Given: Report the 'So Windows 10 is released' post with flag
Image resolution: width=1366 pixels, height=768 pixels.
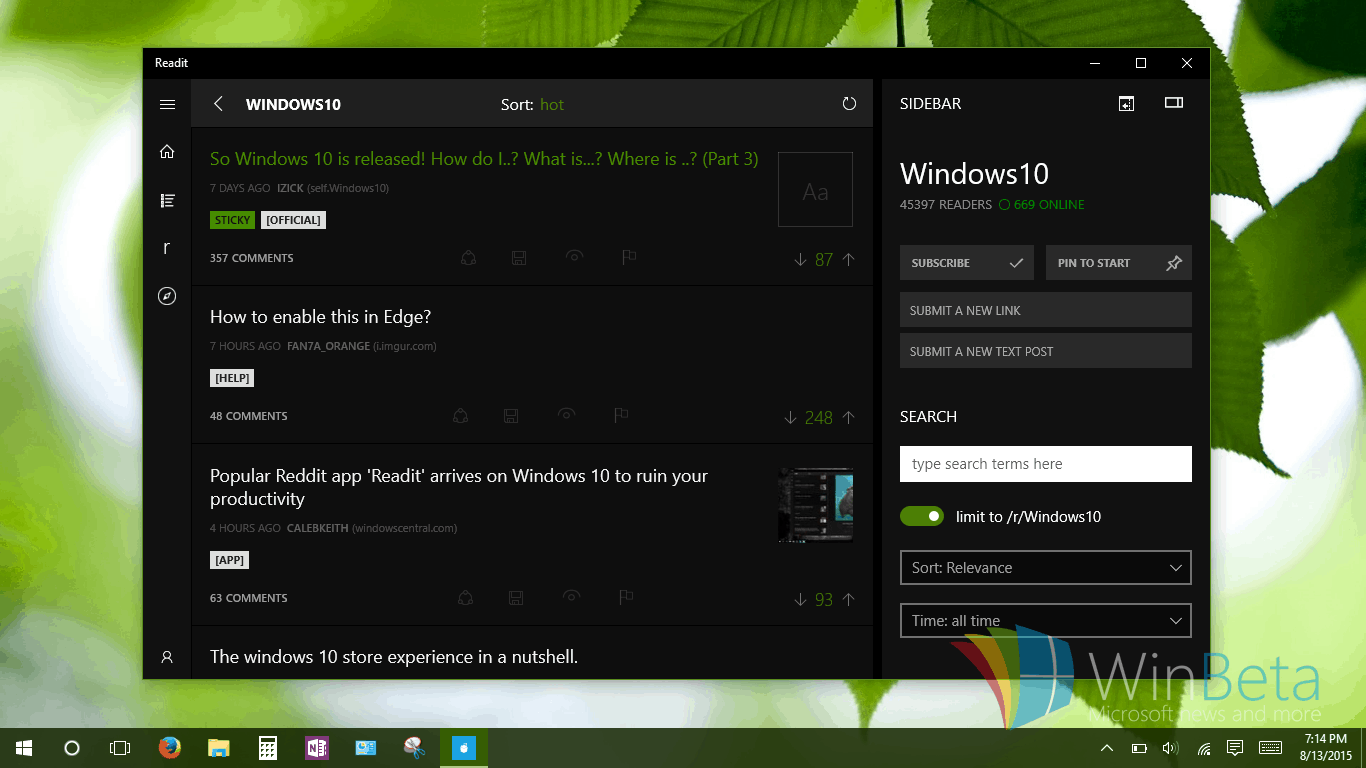Looking at the screenshot, I should pyautogui.click(x=629, y=258).
